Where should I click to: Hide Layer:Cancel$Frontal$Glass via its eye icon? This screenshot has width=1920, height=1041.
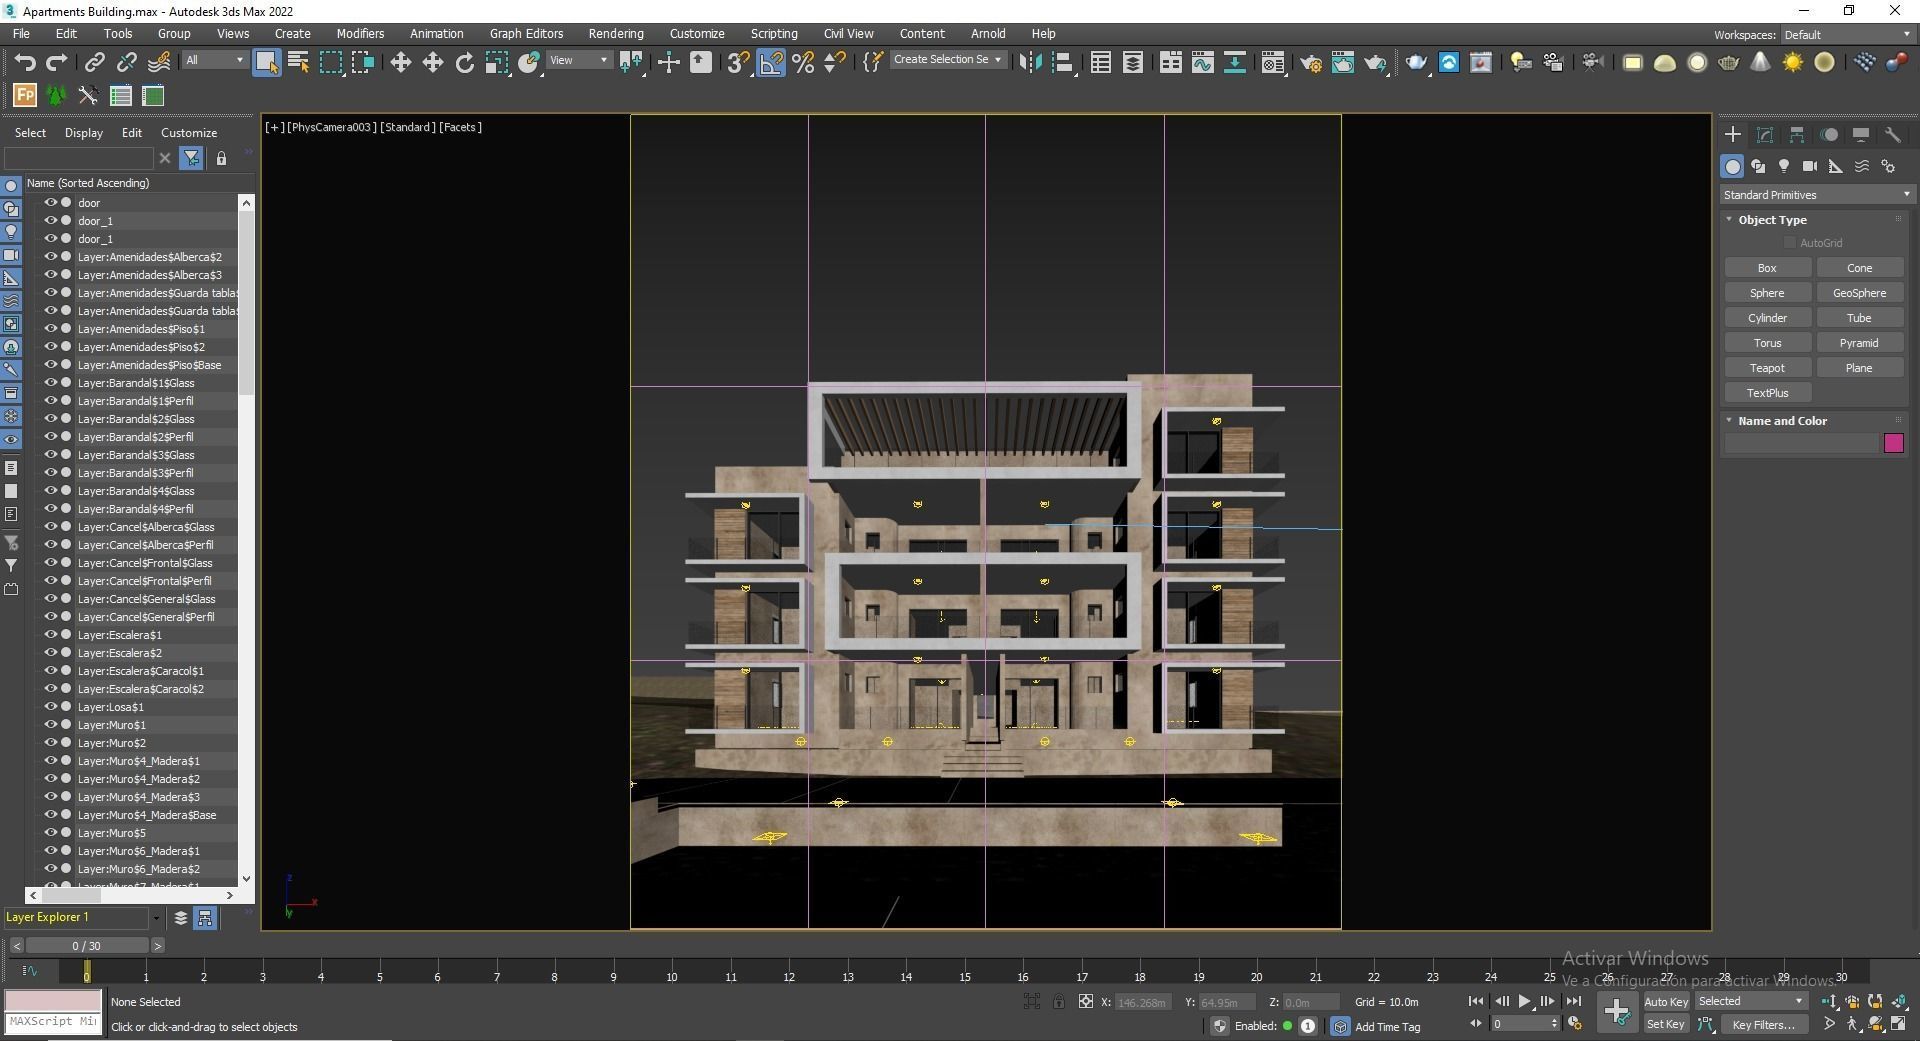50,562
